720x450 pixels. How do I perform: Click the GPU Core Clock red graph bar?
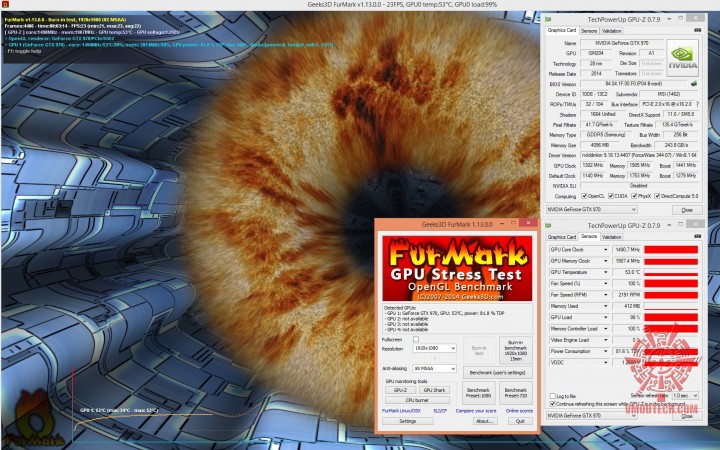point(671,250)
